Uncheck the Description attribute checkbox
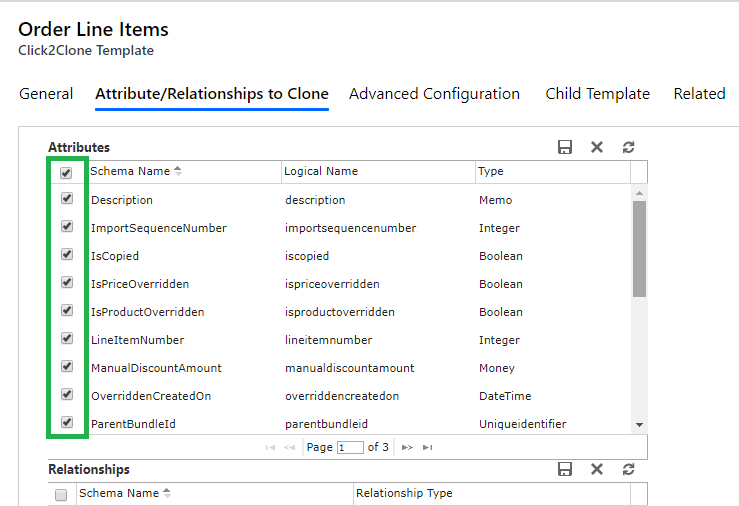The image size is (739, 506). coord(67,199)
